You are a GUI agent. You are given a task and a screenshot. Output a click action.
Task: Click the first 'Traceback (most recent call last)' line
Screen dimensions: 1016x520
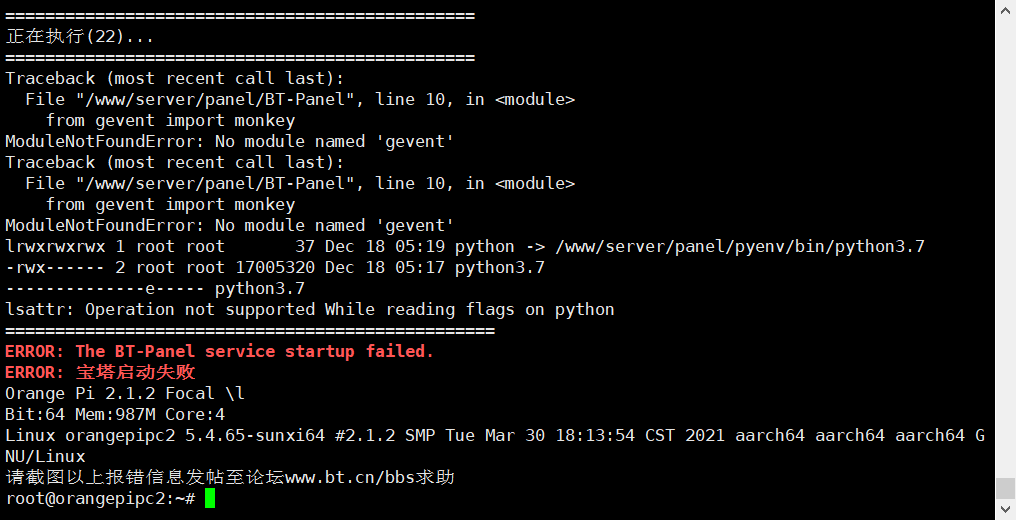point(175,78)
